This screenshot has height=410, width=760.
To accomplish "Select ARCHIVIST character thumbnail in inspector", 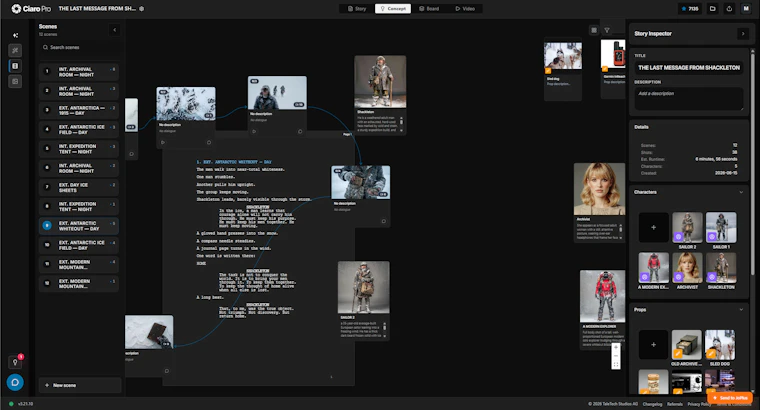I will pos(687,268).
